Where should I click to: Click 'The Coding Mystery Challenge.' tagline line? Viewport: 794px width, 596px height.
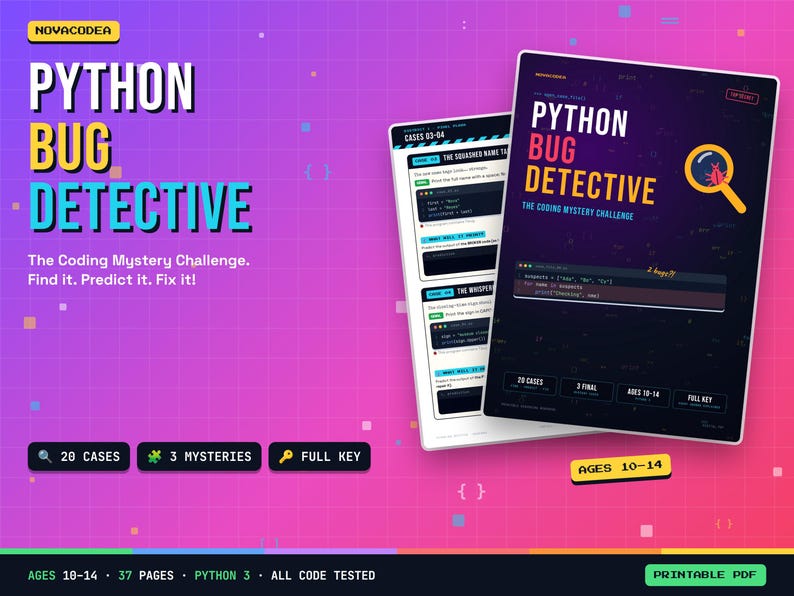click(139, 260)
